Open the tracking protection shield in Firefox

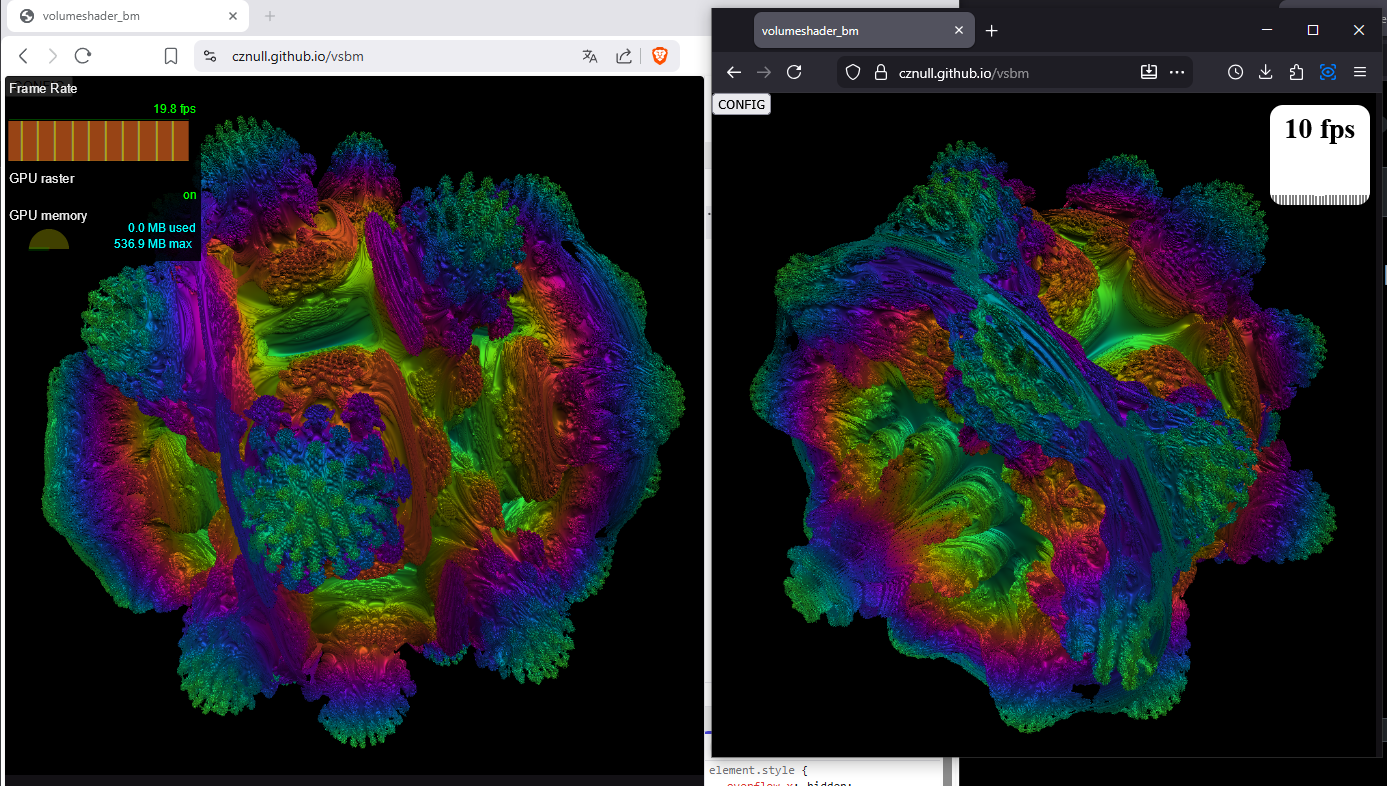[x=853, y=72]
